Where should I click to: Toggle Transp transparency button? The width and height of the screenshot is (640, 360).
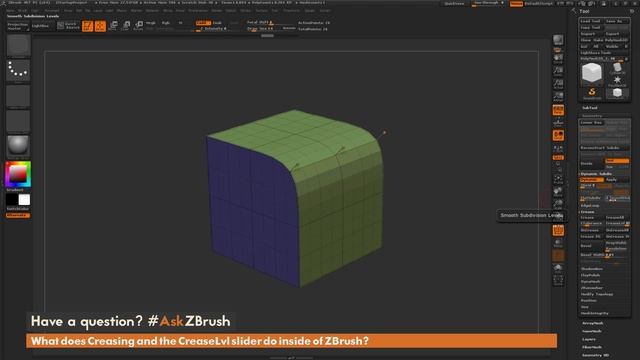tap(558, 243)
